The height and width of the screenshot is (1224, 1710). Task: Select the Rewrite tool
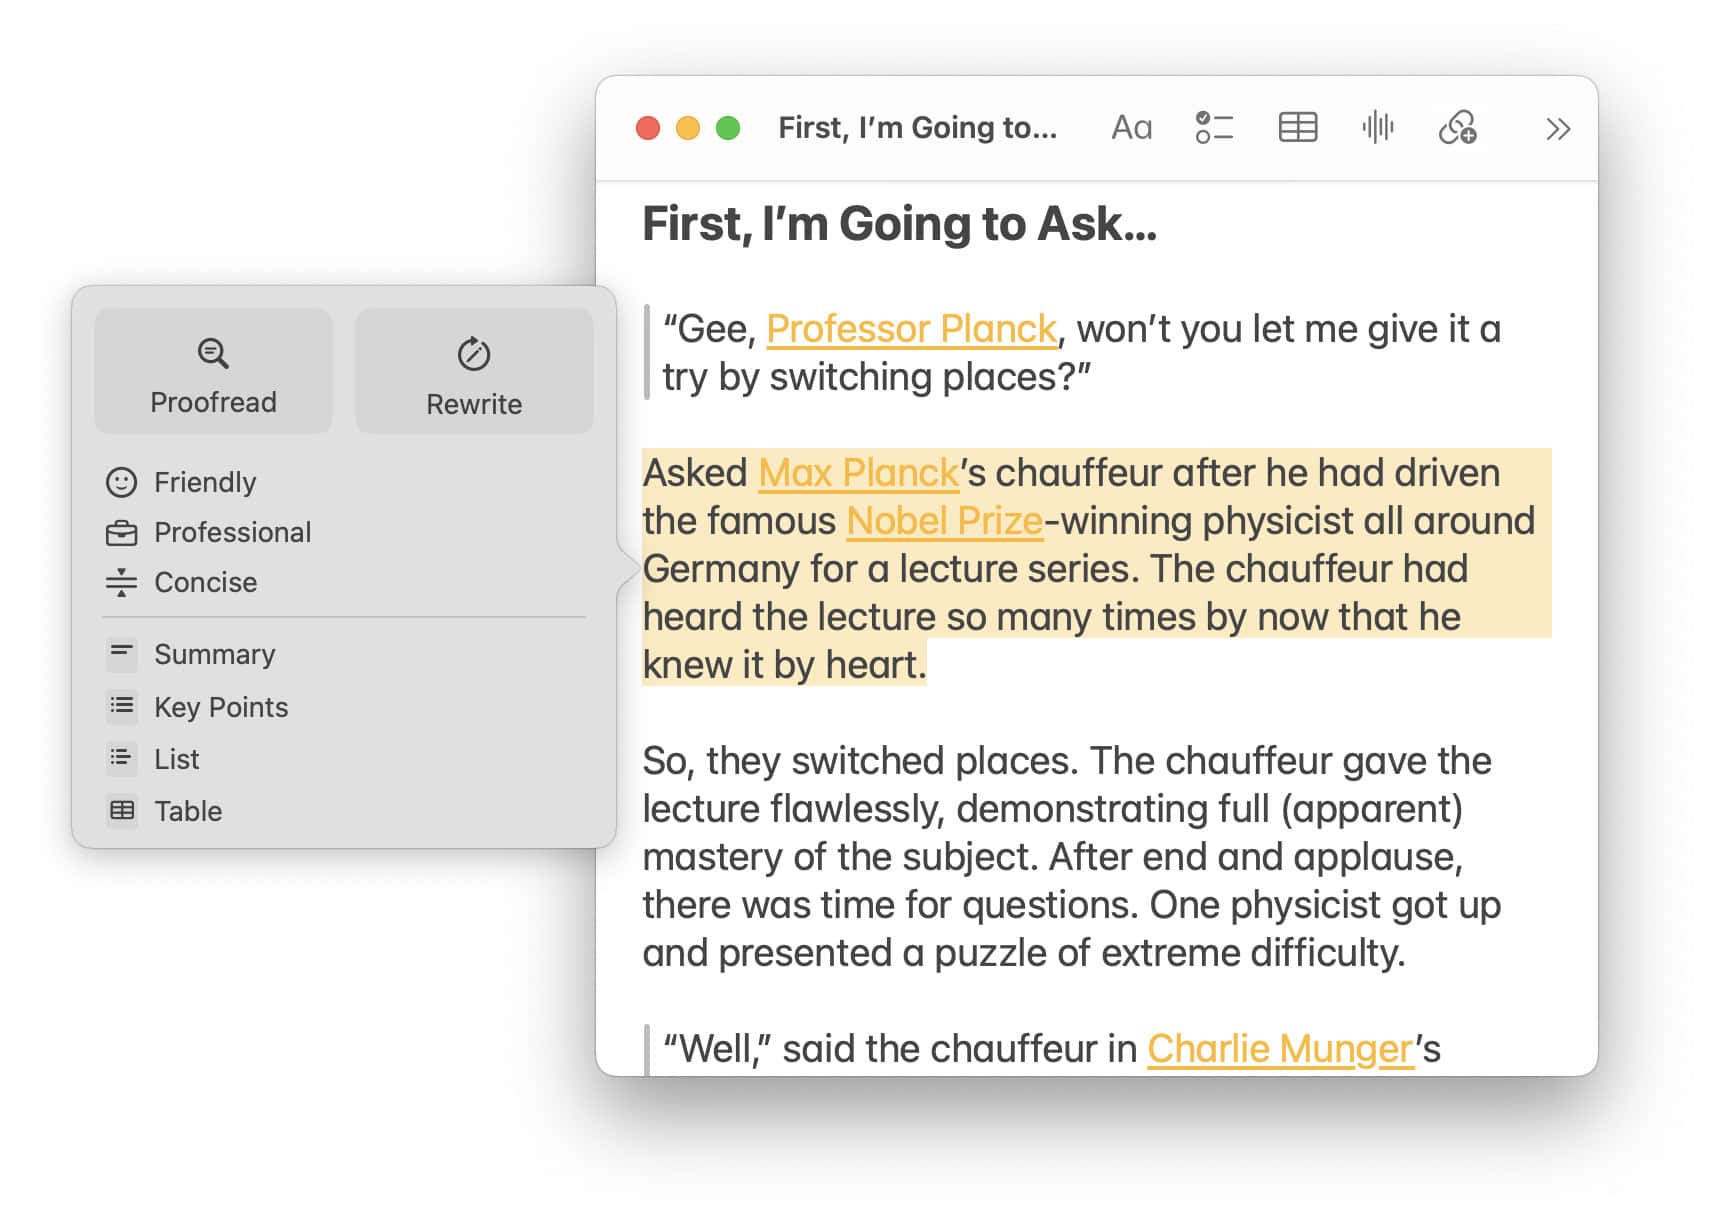(x=473, y=371)
